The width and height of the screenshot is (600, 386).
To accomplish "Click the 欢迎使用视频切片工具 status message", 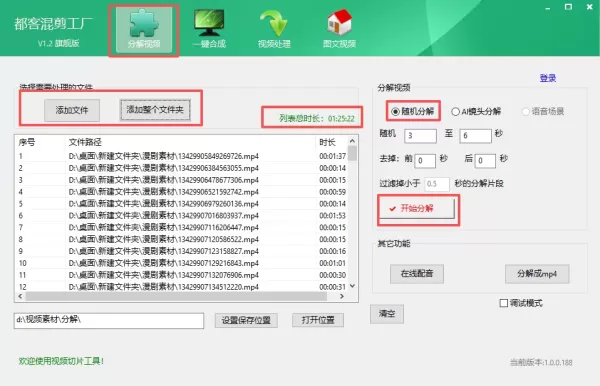I will (x=61, y=361).
